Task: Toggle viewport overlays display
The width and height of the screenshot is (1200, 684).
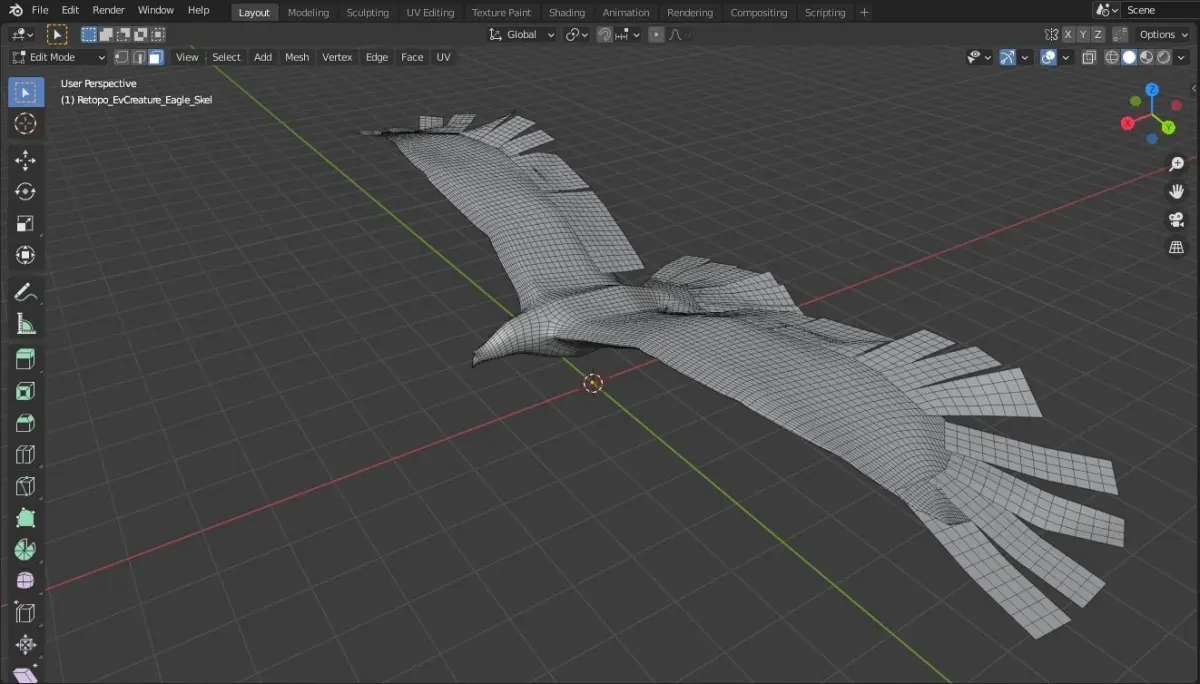Action: tap(1048, 57)
